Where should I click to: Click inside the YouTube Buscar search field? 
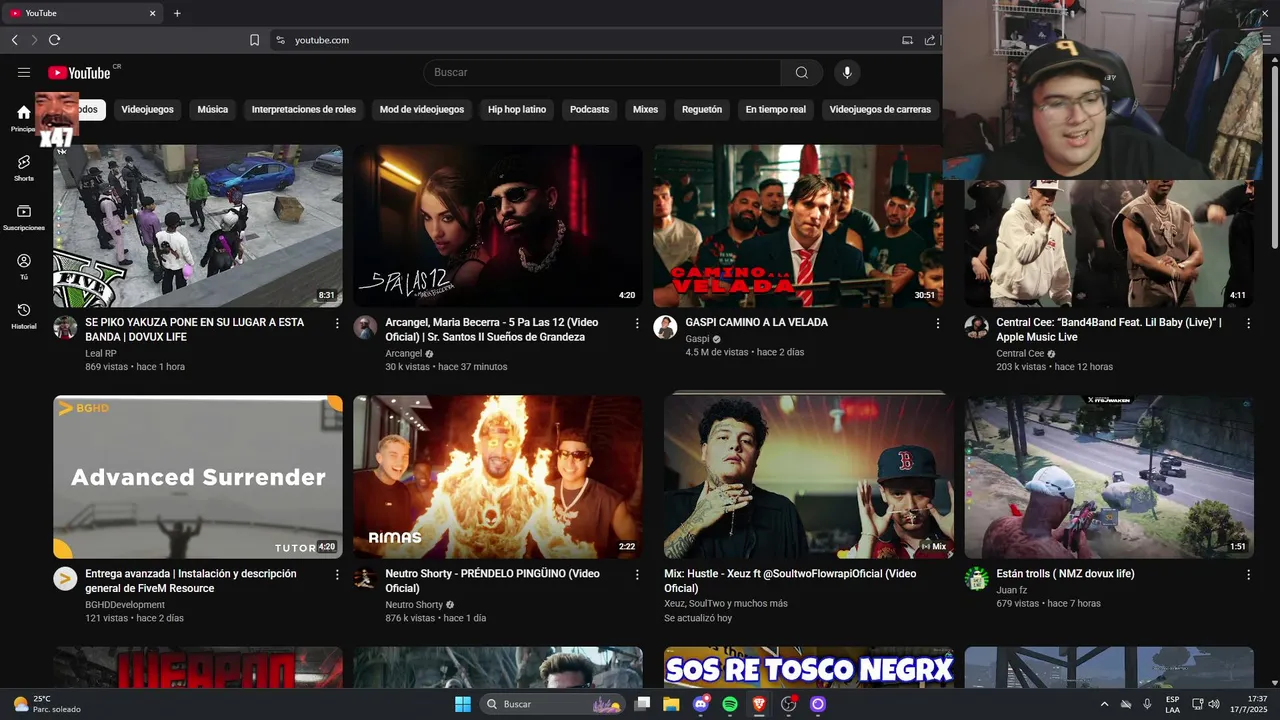coord(602,72)
